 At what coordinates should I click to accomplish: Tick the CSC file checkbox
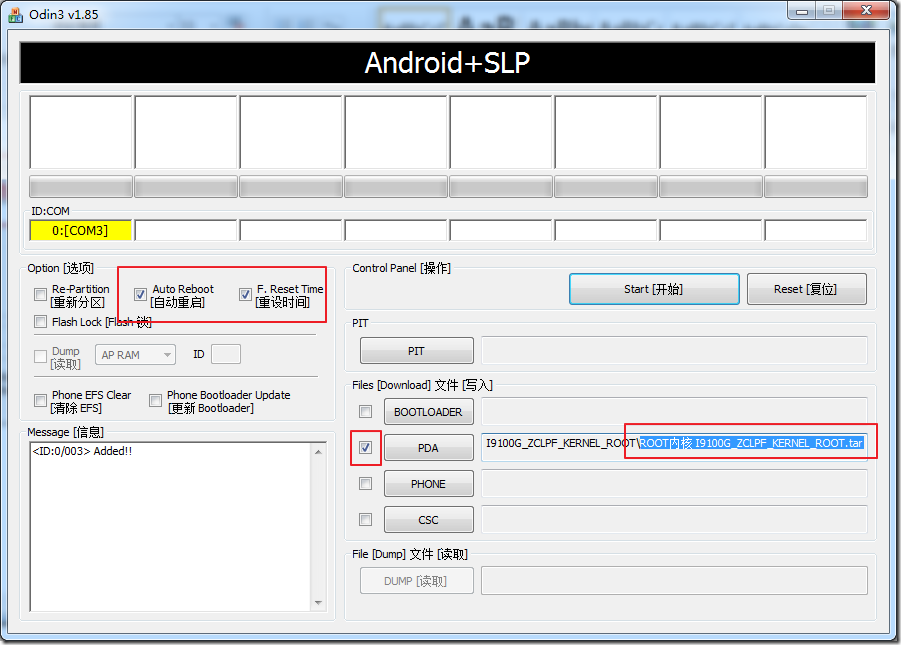(x=365, y=520)
